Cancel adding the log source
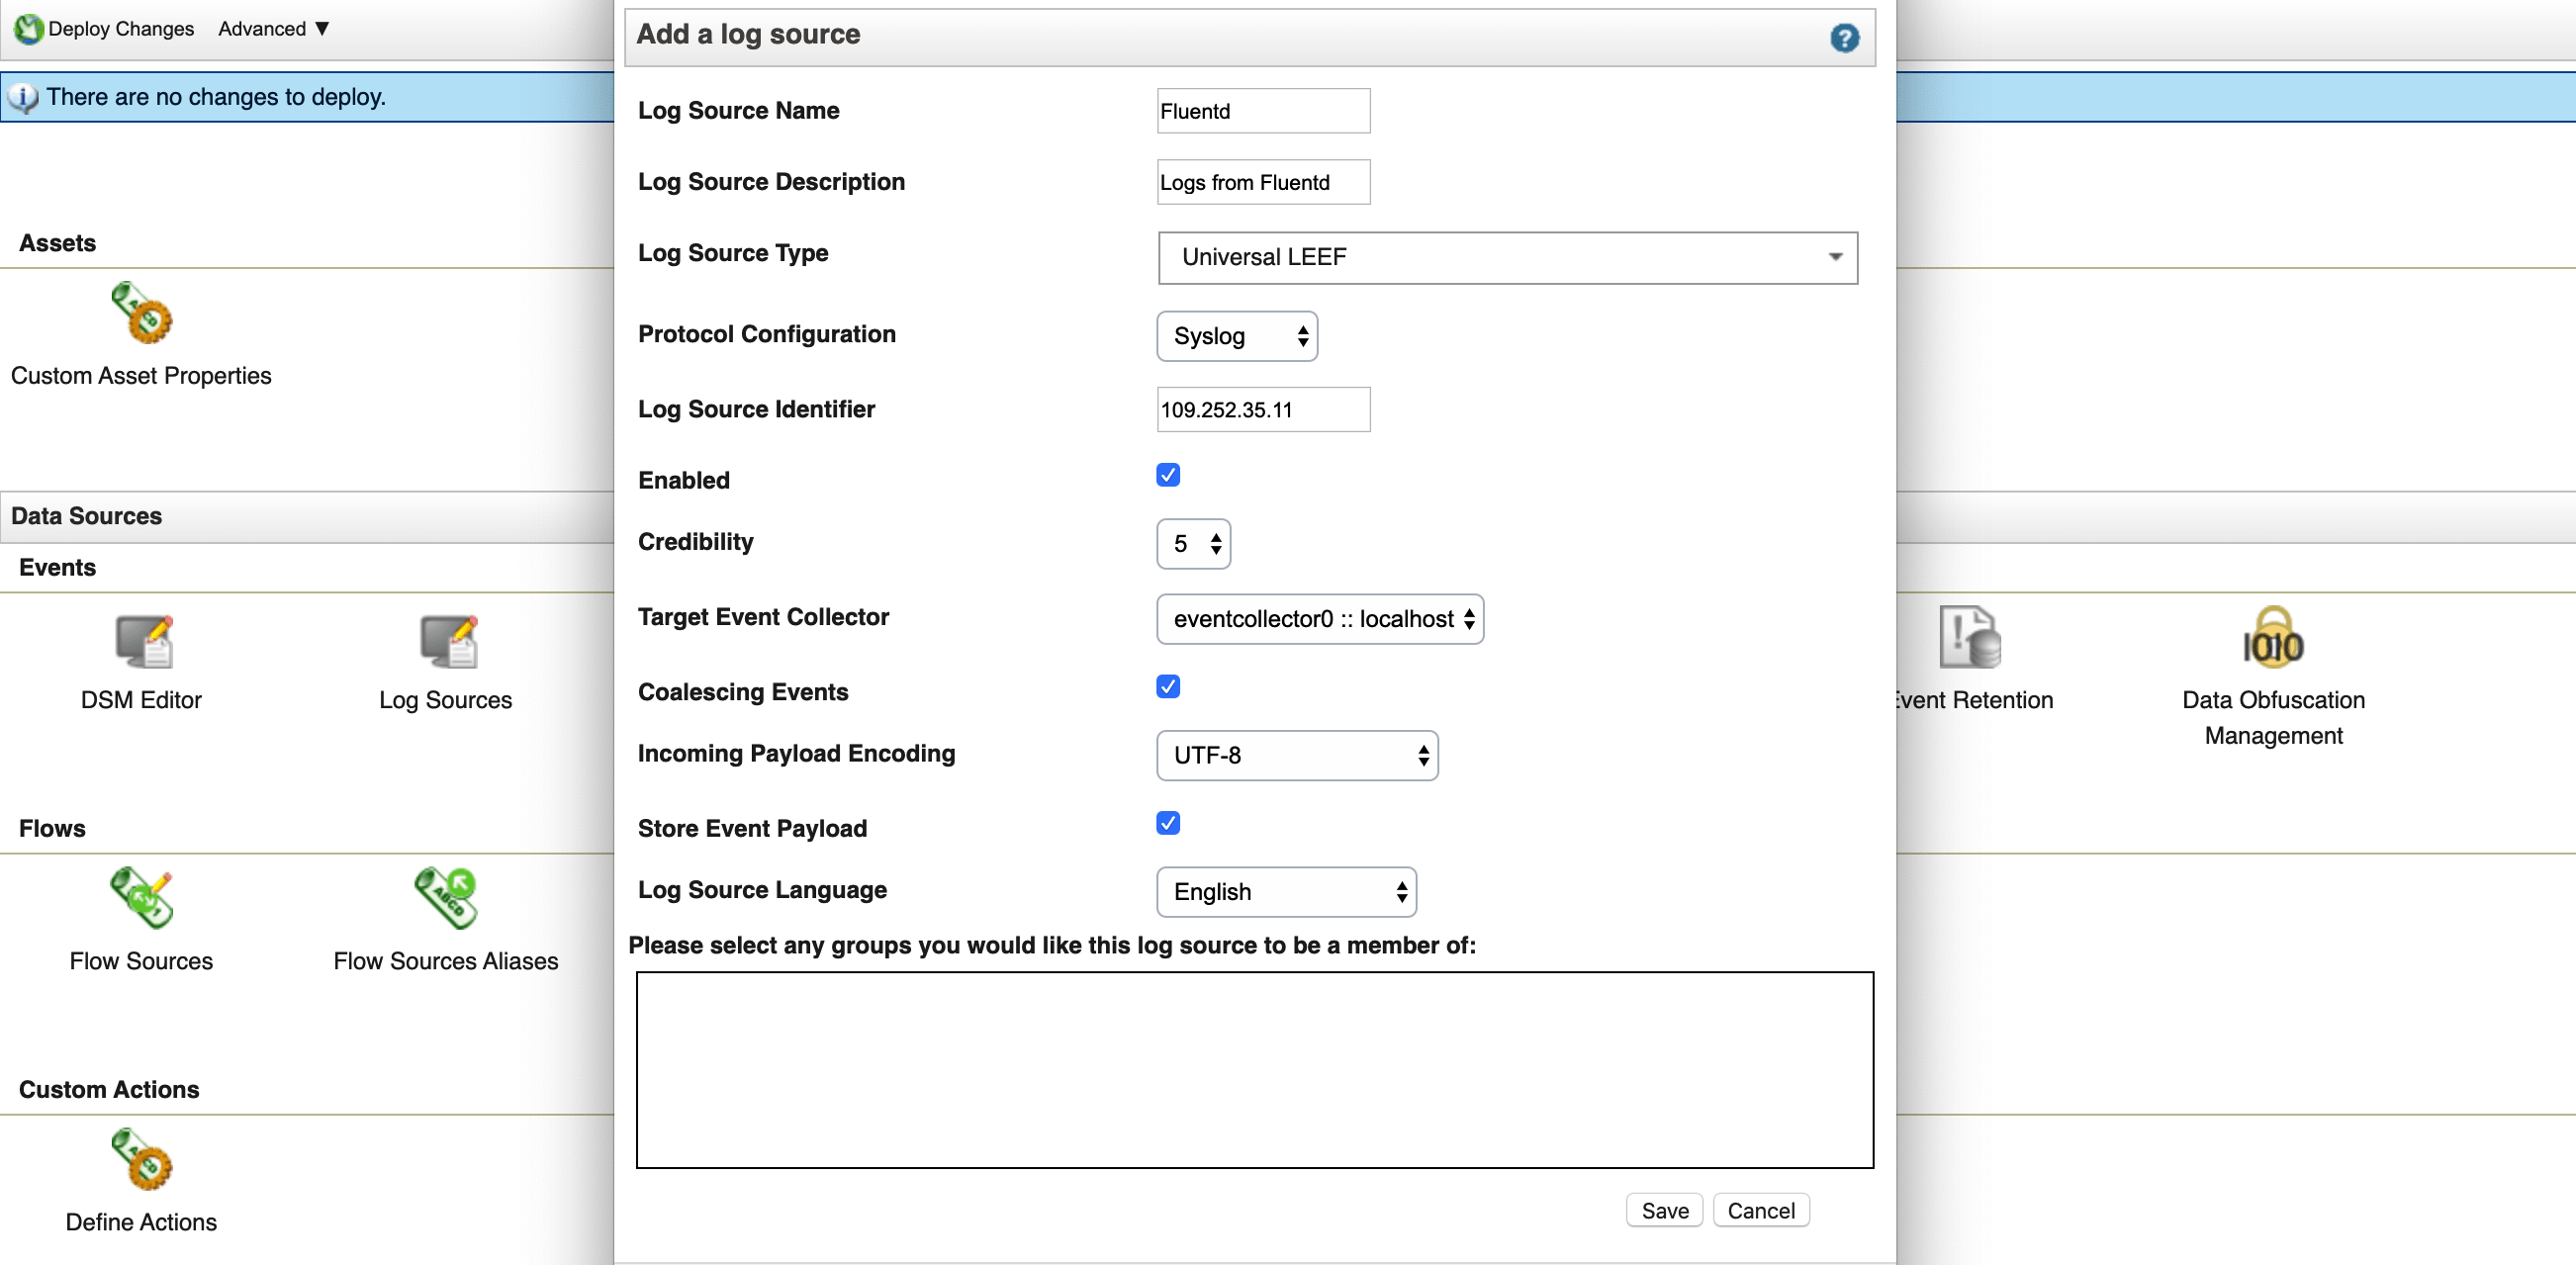The height and width of the screenshot is (1265, 2576). 1761,1210
